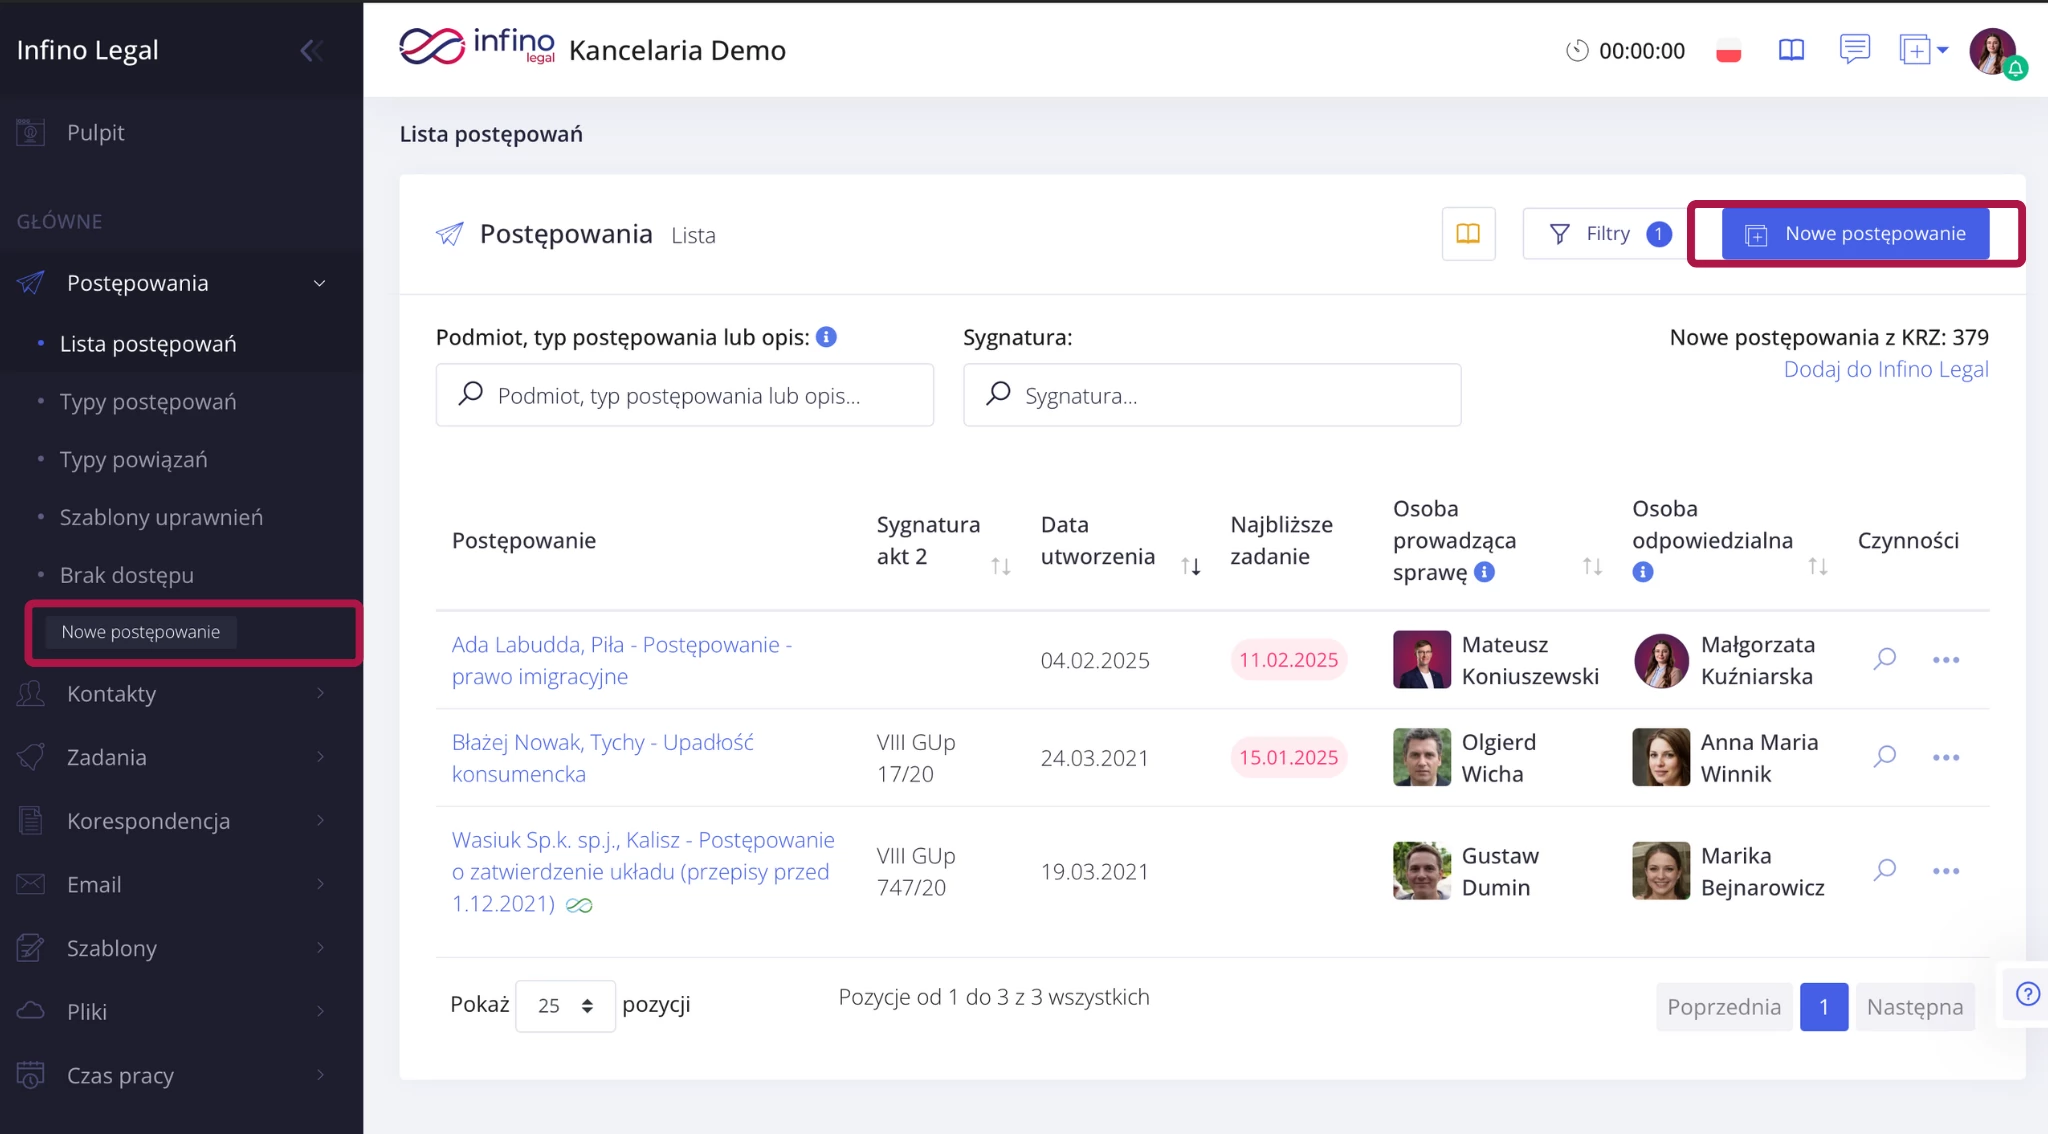Click the Dodaj do Infino Legal link
Viewport: 2048px width, 1134px height.
click(x=1885, y=369)
